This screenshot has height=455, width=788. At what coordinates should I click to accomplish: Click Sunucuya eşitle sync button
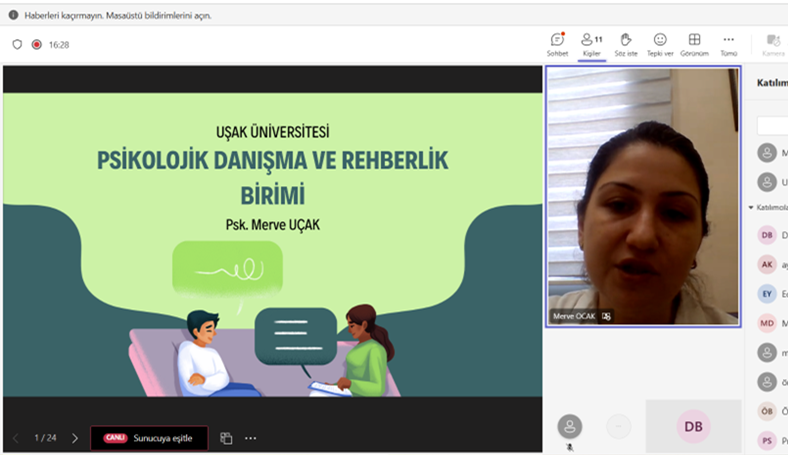[149, 438]
